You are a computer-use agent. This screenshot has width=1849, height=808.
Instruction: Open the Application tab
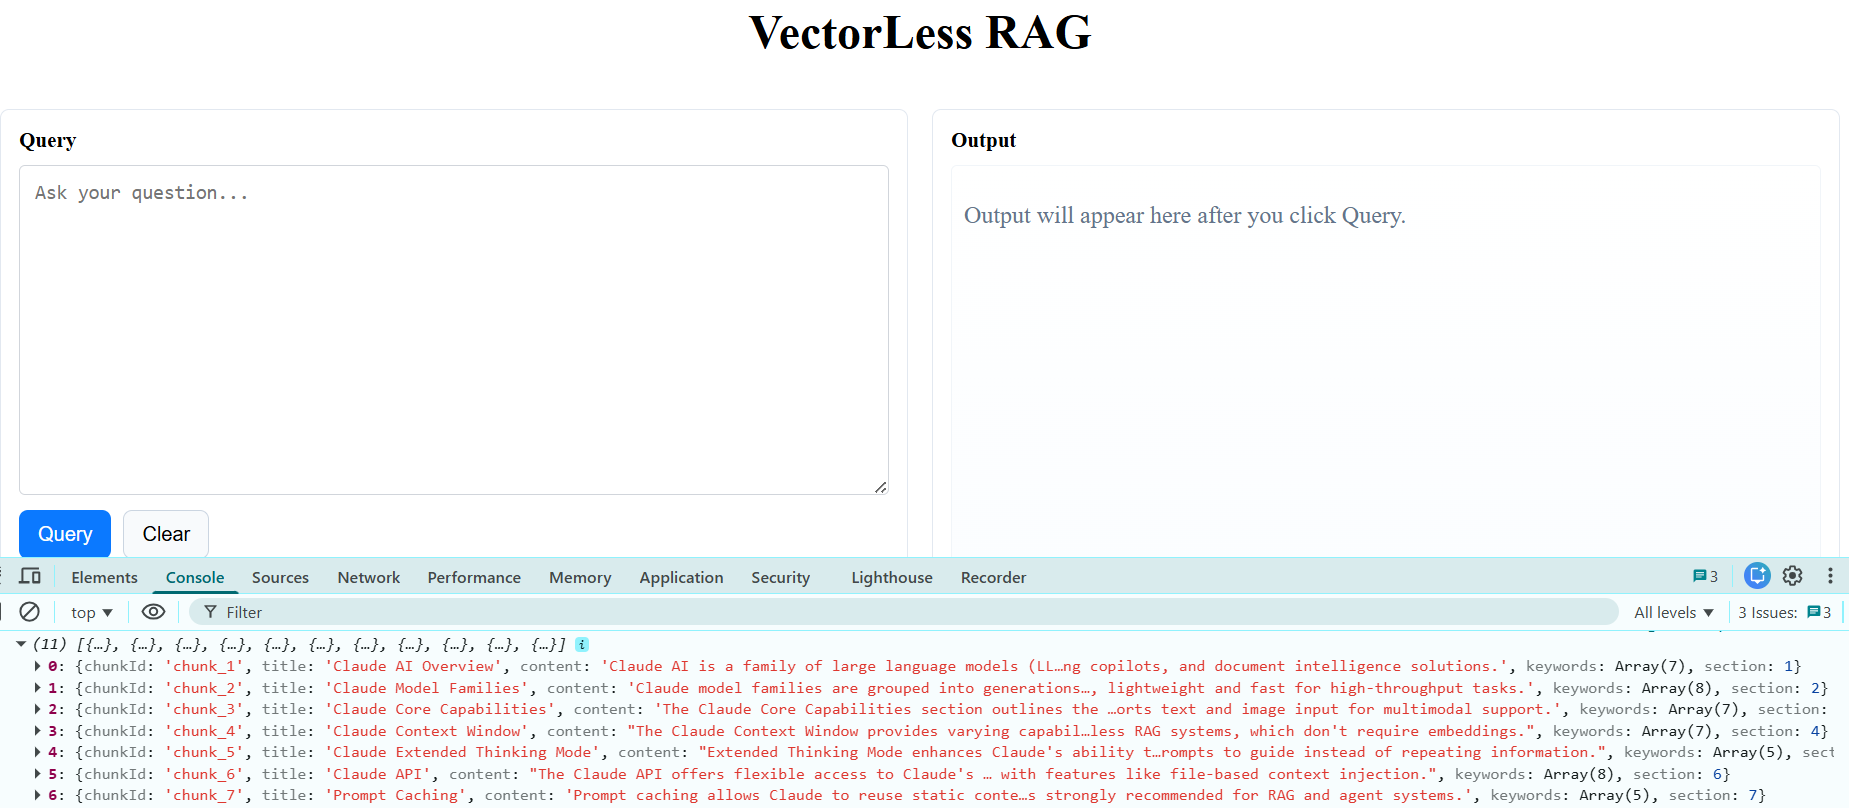click(681, 577)
